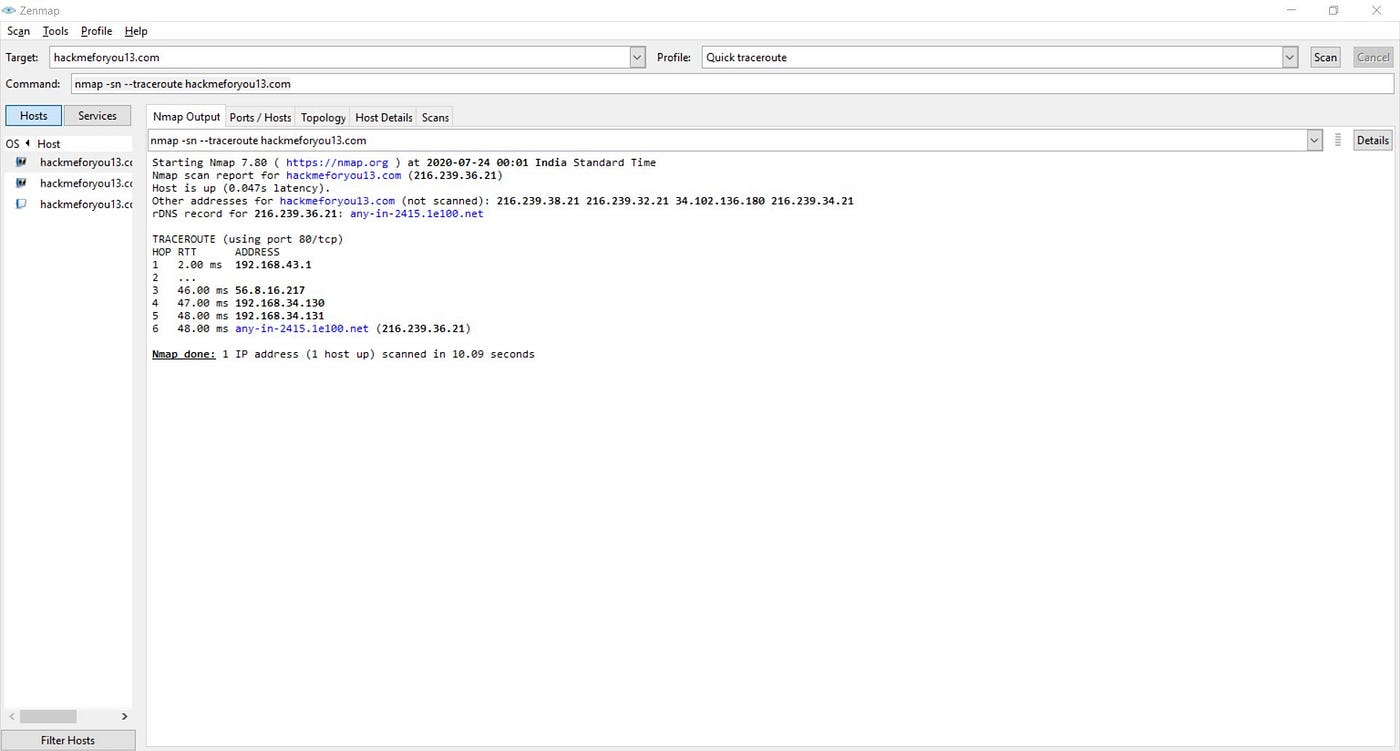
Task: Click the India Standard Time text
Action: point(596,162)
